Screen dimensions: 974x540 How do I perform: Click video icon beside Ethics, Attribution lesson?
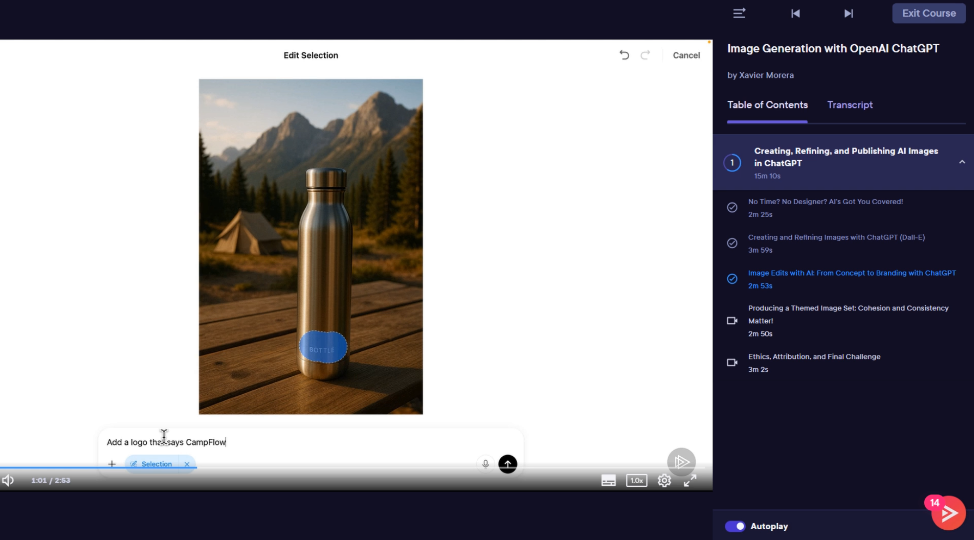point(732,362)
